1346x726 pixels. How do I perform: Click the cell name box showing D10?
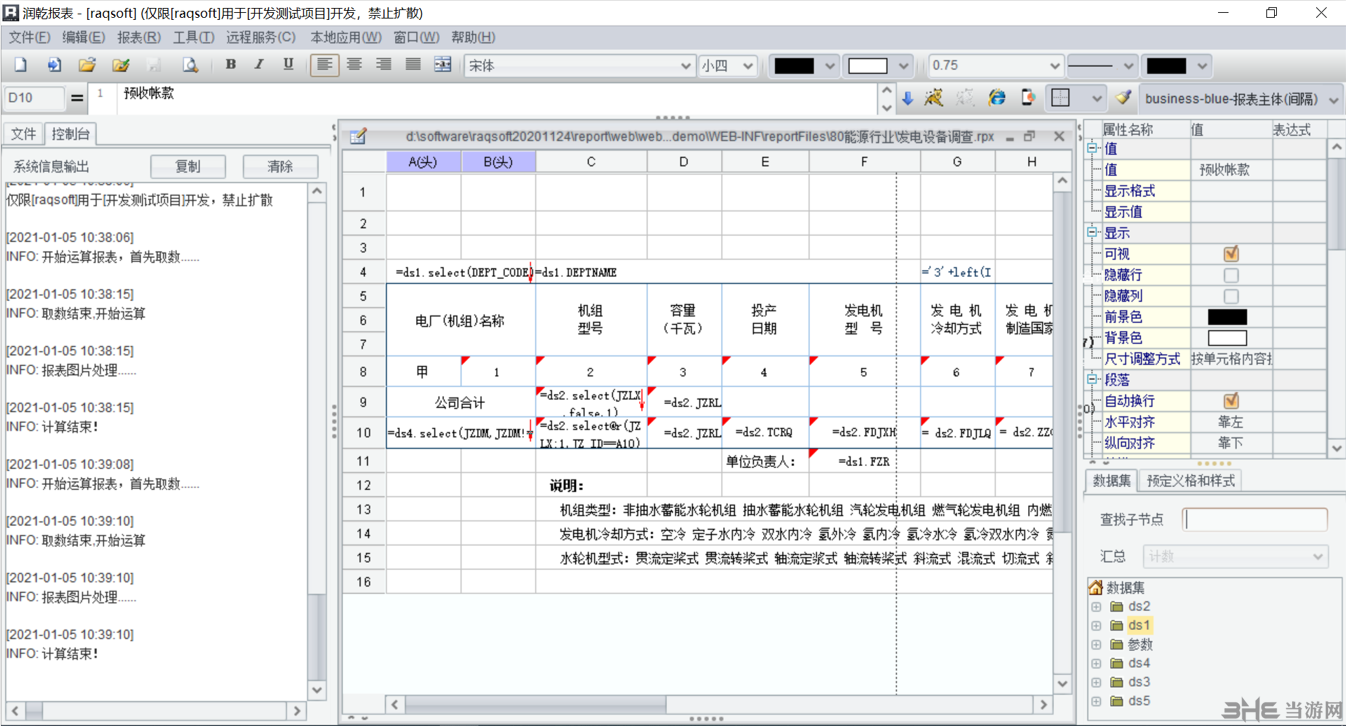click(x=34, y=98)
